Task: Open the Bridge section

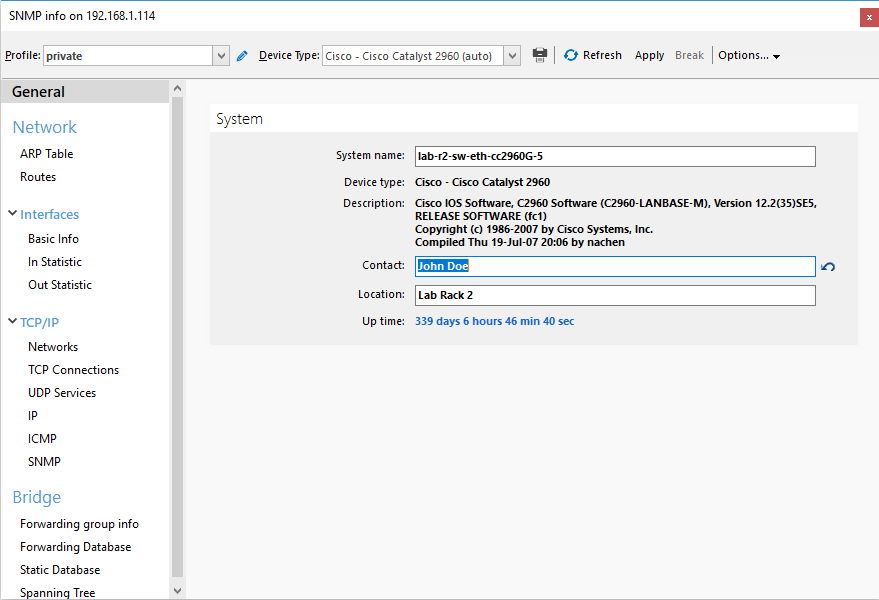Action: (36, 497)
